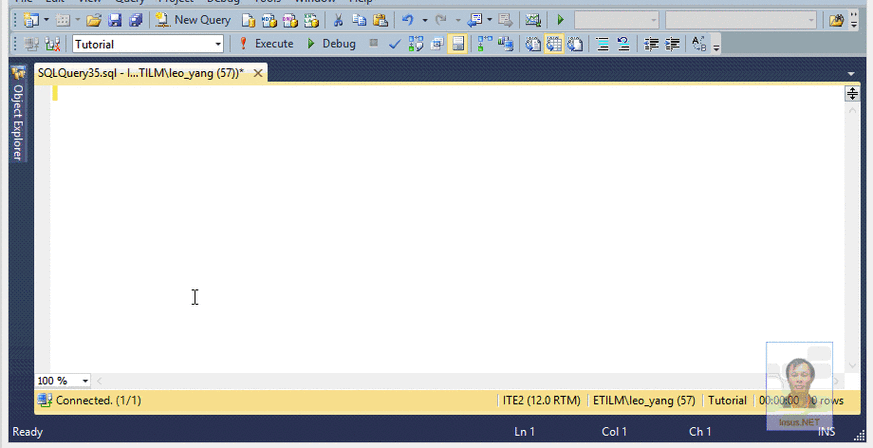Toggle the highlighted SQLCMD mode button
The width and height of the screenshot is (873, 448).
[x=458, y=44]
